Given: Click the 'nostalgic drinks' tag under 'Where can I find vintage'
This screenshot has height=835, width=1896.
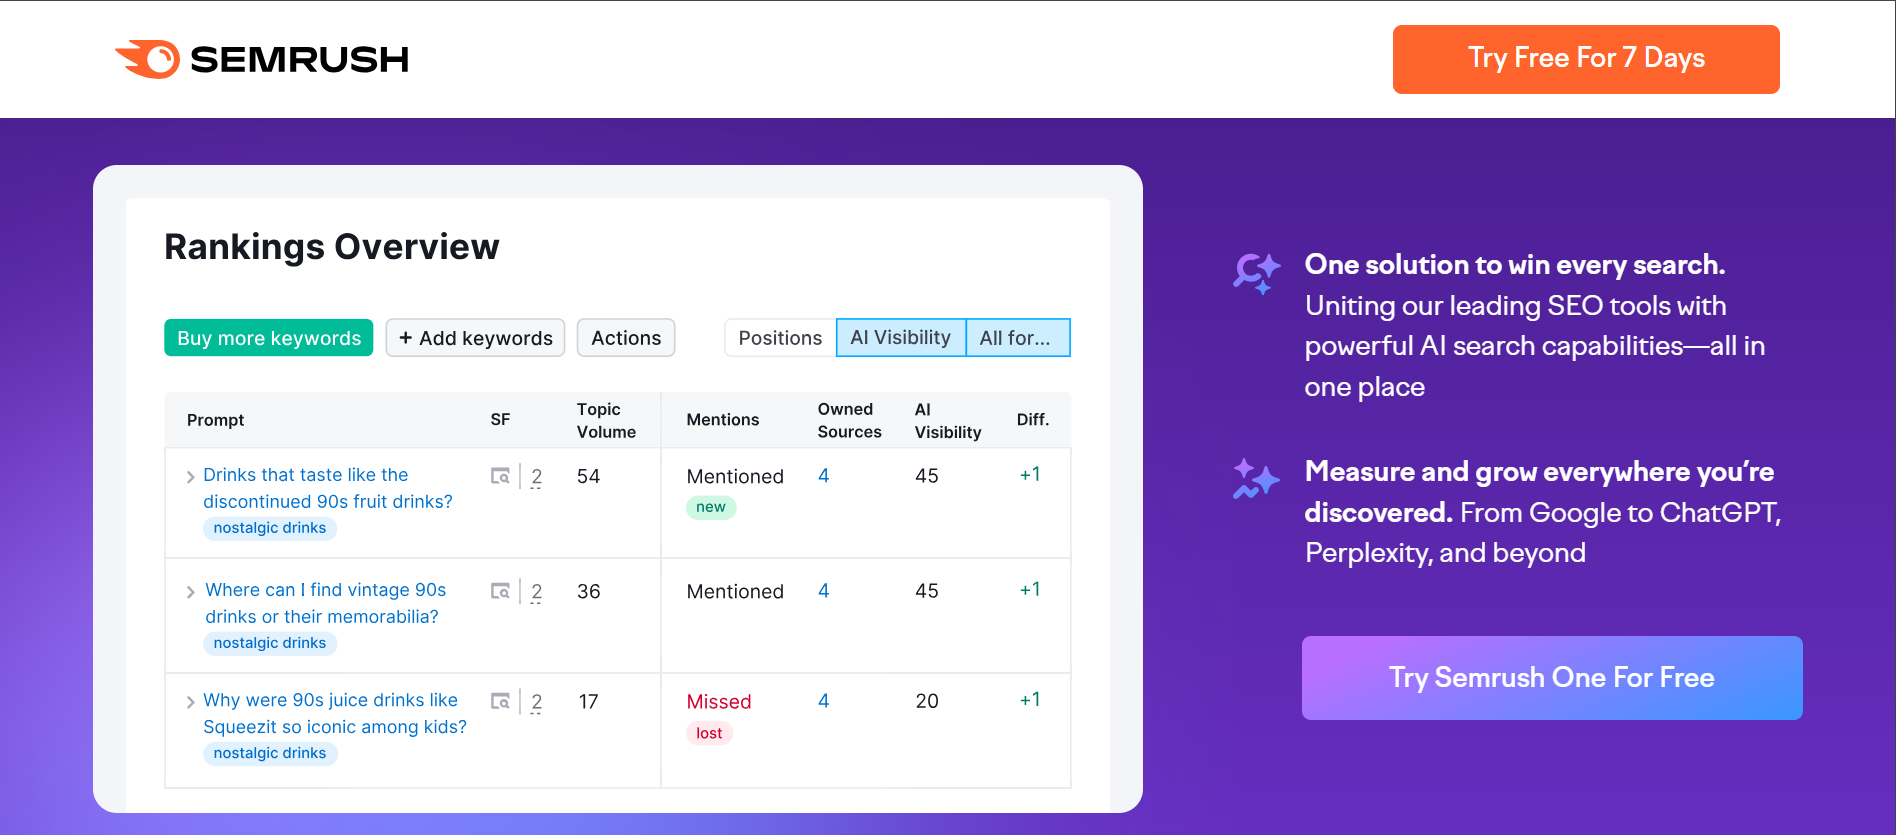Looking at the screenshot, I should (270, 643).
